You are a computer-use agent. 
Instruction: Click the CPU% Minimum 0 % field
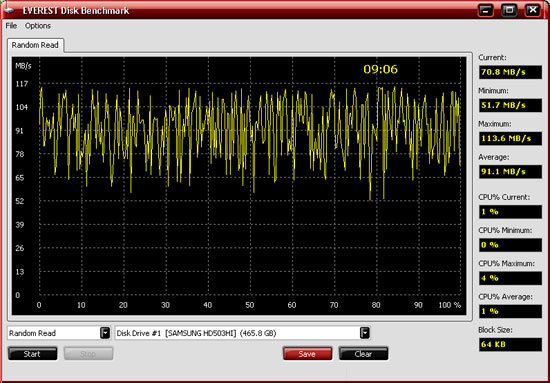pyautogui.click(x=510, y=245)
